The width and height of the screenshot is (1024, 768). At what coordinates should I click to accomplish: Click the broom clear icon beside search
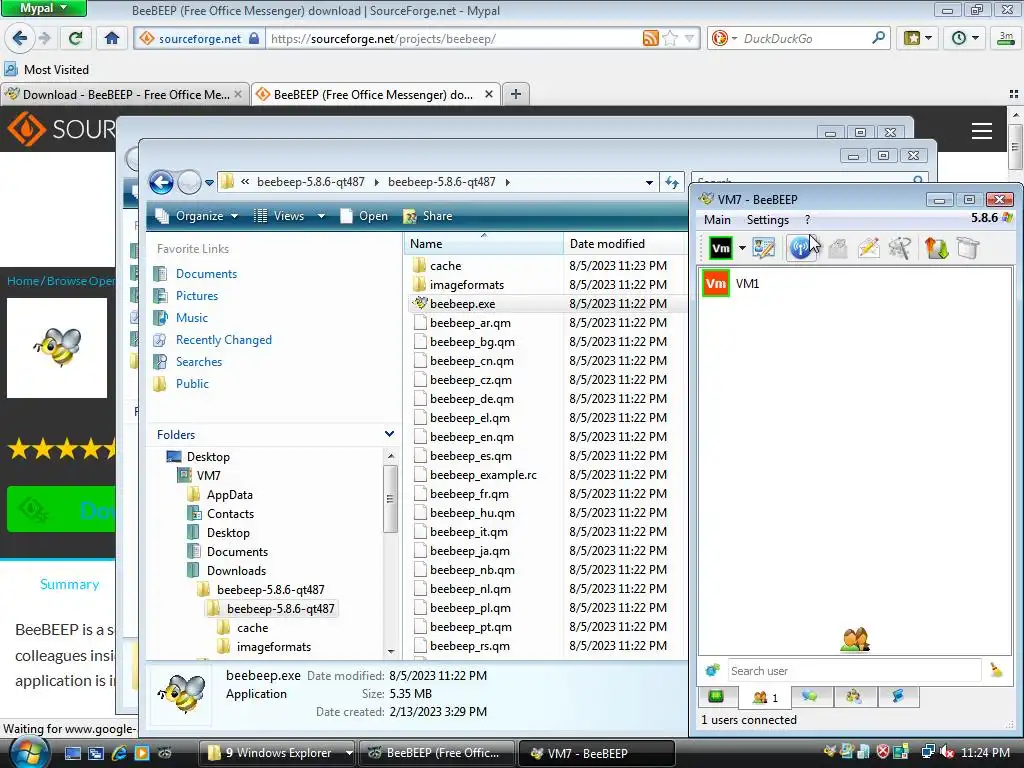point(996,670)
